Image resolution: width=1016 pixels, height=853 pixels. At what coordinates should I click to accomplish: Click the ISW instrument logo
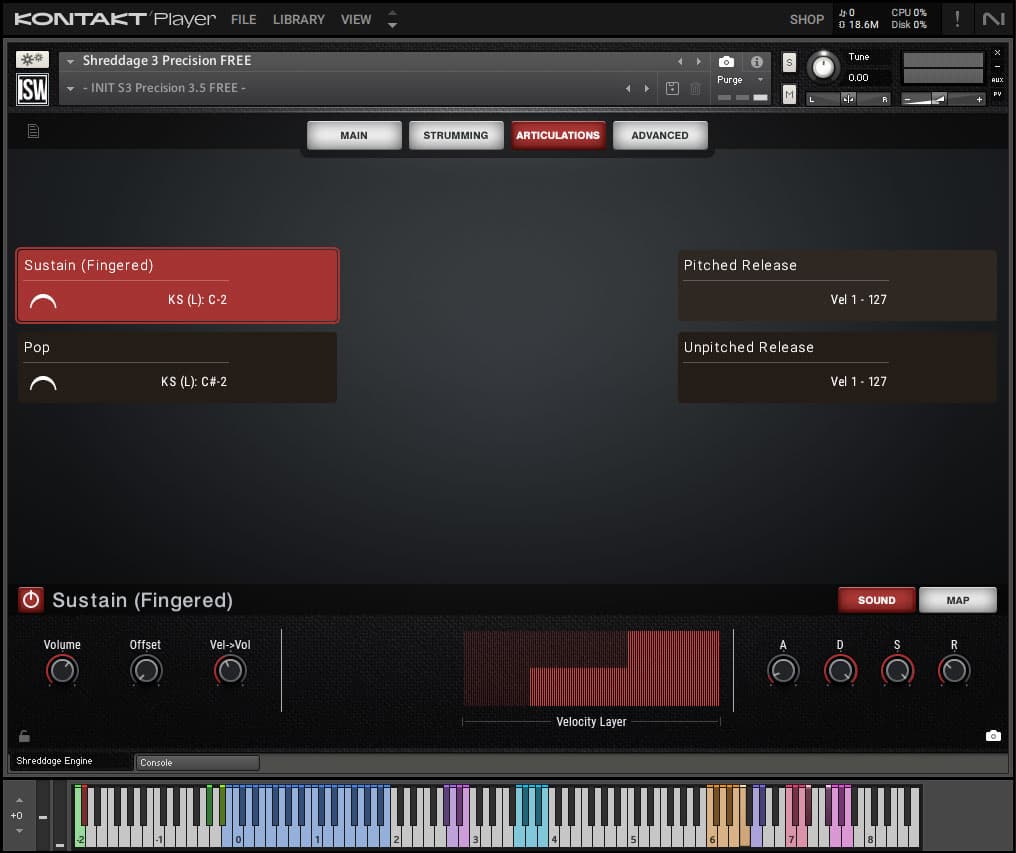point(32,89)
